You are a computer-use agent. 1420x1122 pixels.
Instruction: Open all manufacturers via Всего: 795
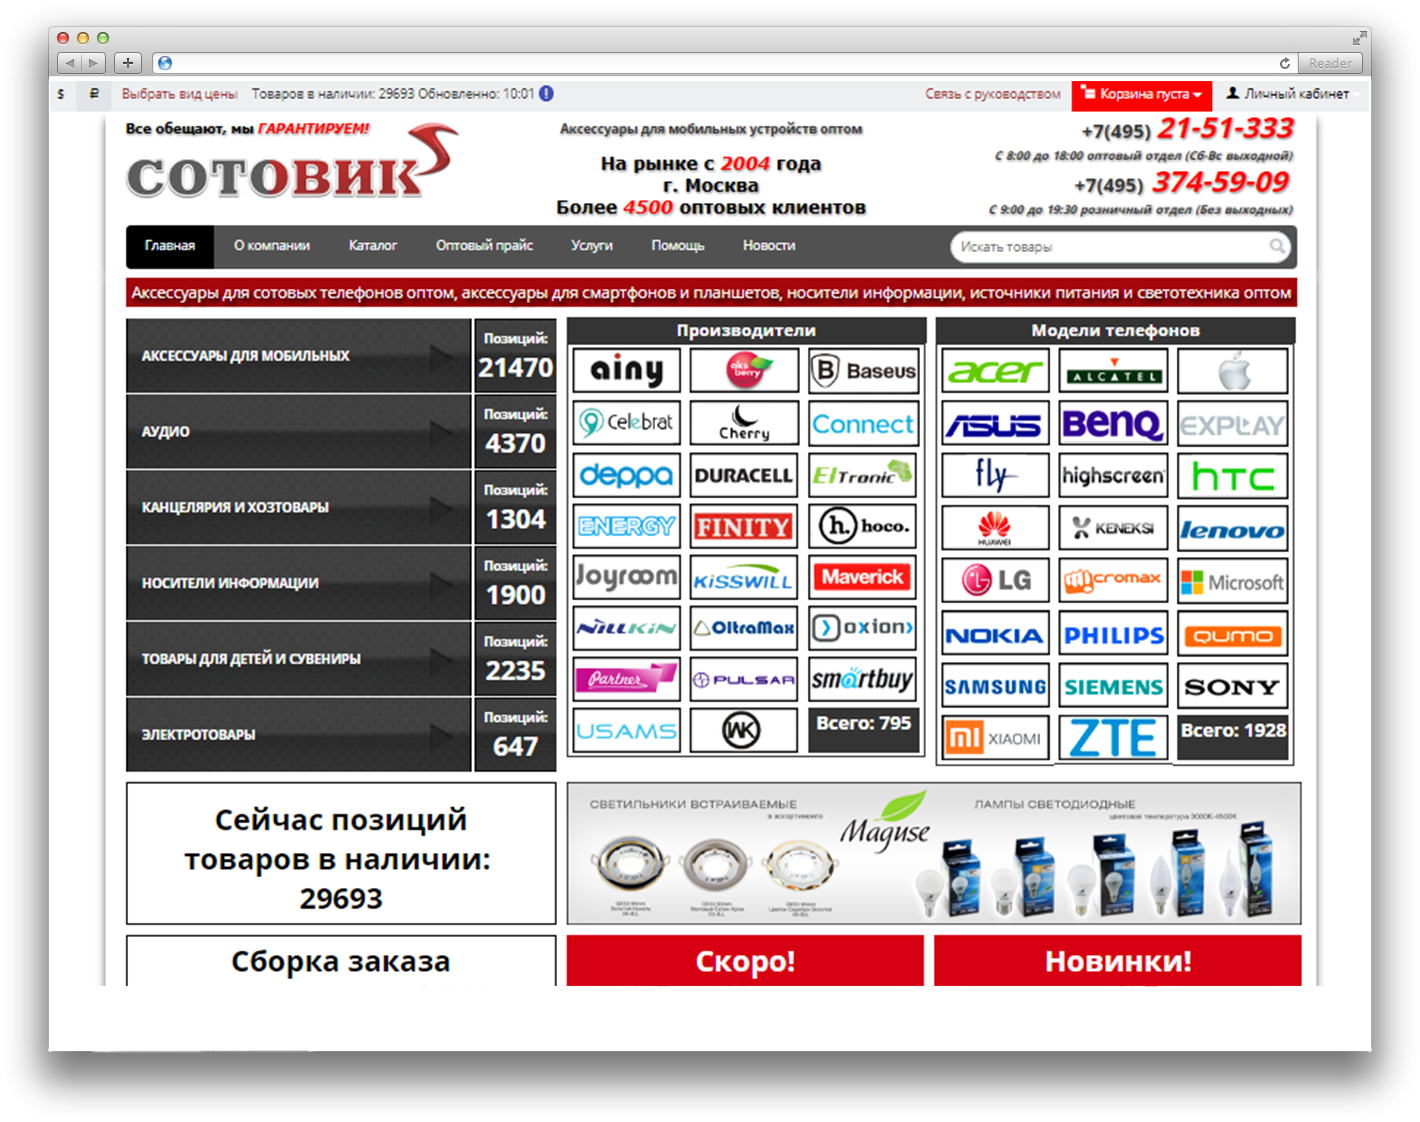864,729
